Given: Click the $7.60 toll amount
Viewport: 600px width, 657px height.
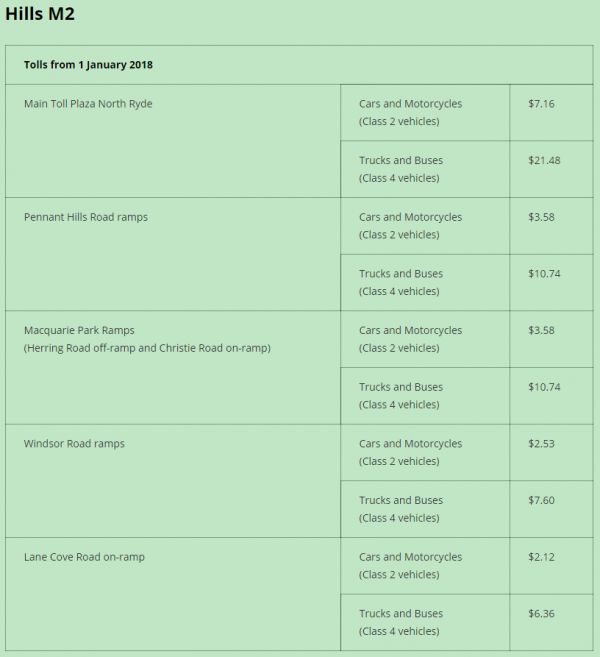Looking at the screenshot, I should pos(541,500).
